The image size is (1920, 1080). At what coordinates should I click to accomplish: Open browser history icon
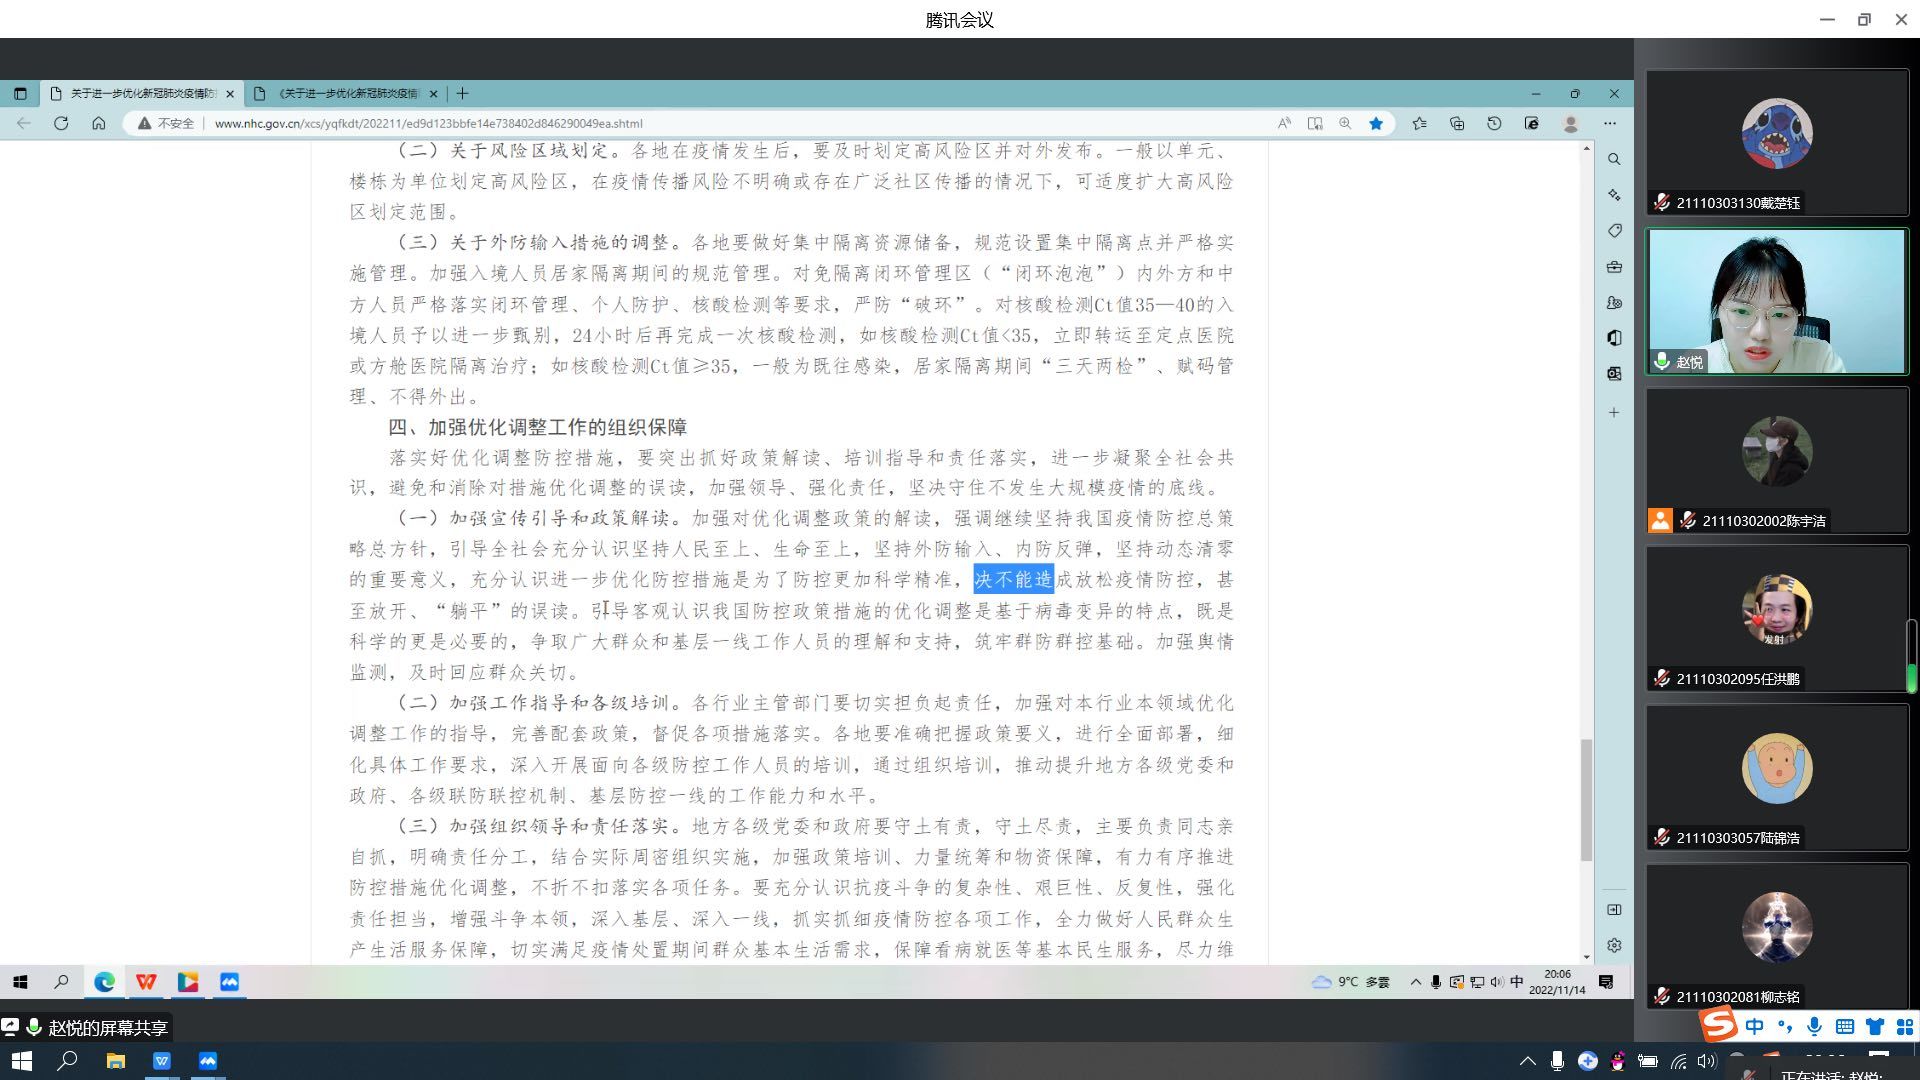tap(1494, 123)
